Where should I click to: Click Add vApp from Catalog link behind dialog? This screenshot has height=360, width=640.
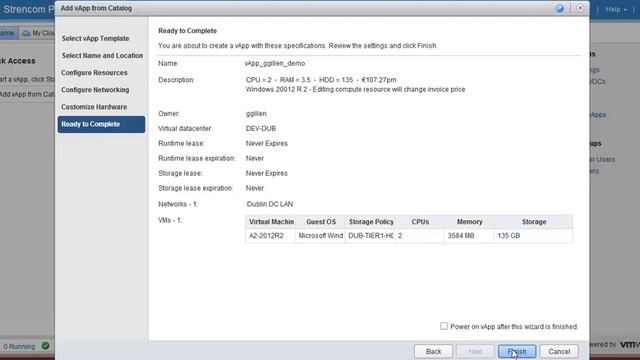27,94
